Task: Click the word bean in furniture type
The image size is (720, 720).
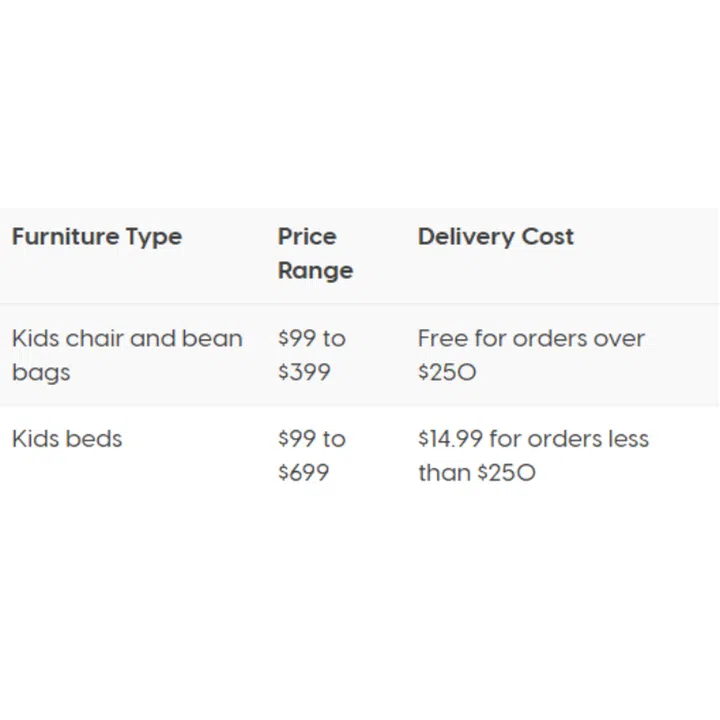Action: (212, 339)
